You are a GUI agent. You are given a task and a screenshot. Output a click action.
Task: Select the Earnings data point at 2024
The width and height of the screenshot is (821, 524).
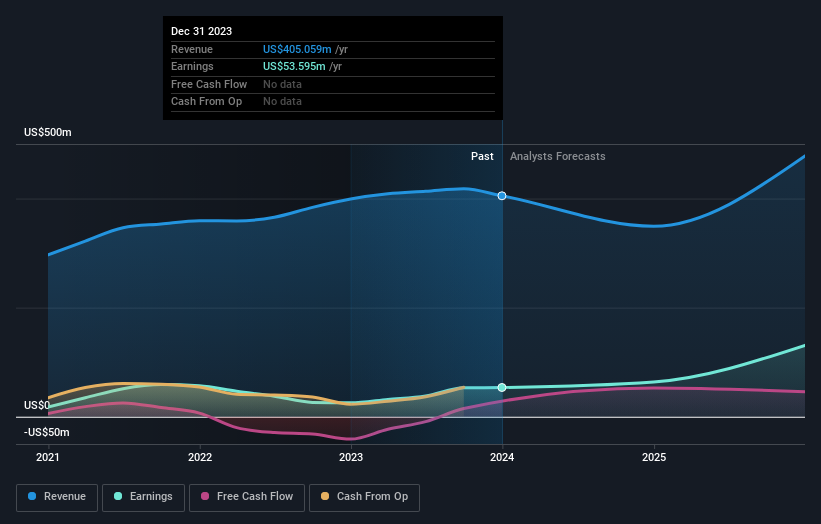pyautogui.click(x=502, y=387)
